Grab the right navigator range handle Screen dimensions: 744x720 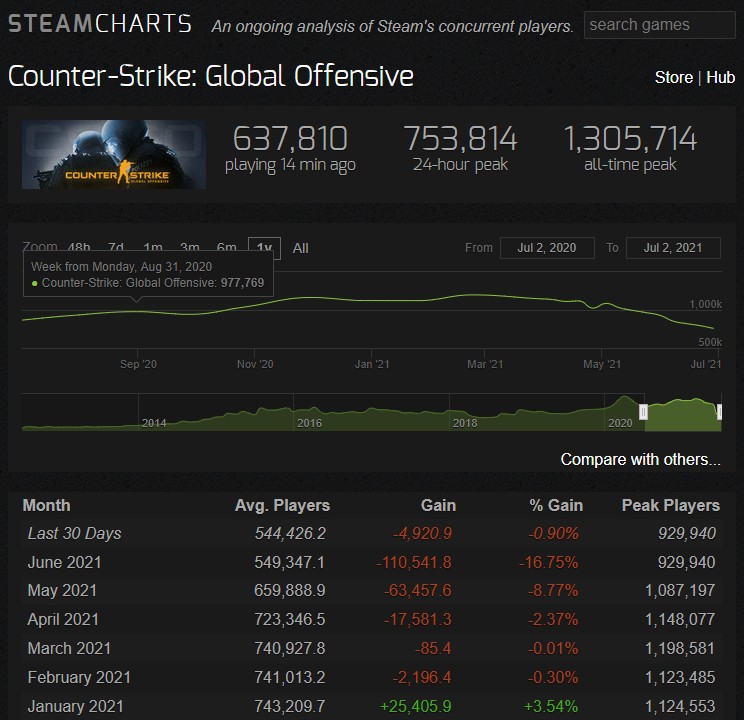pyautogui.click(x=719, y=412)
